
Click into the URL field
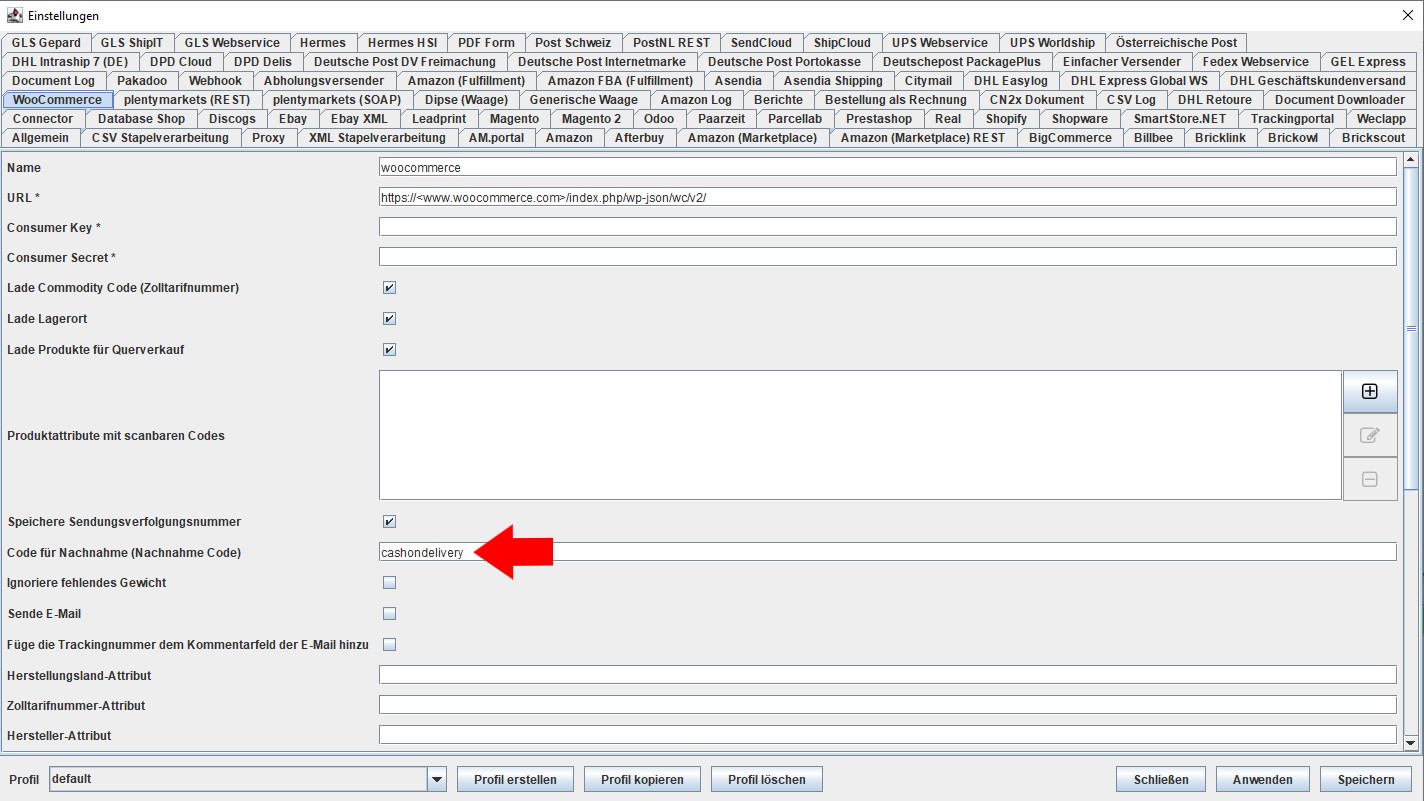[x=887, y=197]
